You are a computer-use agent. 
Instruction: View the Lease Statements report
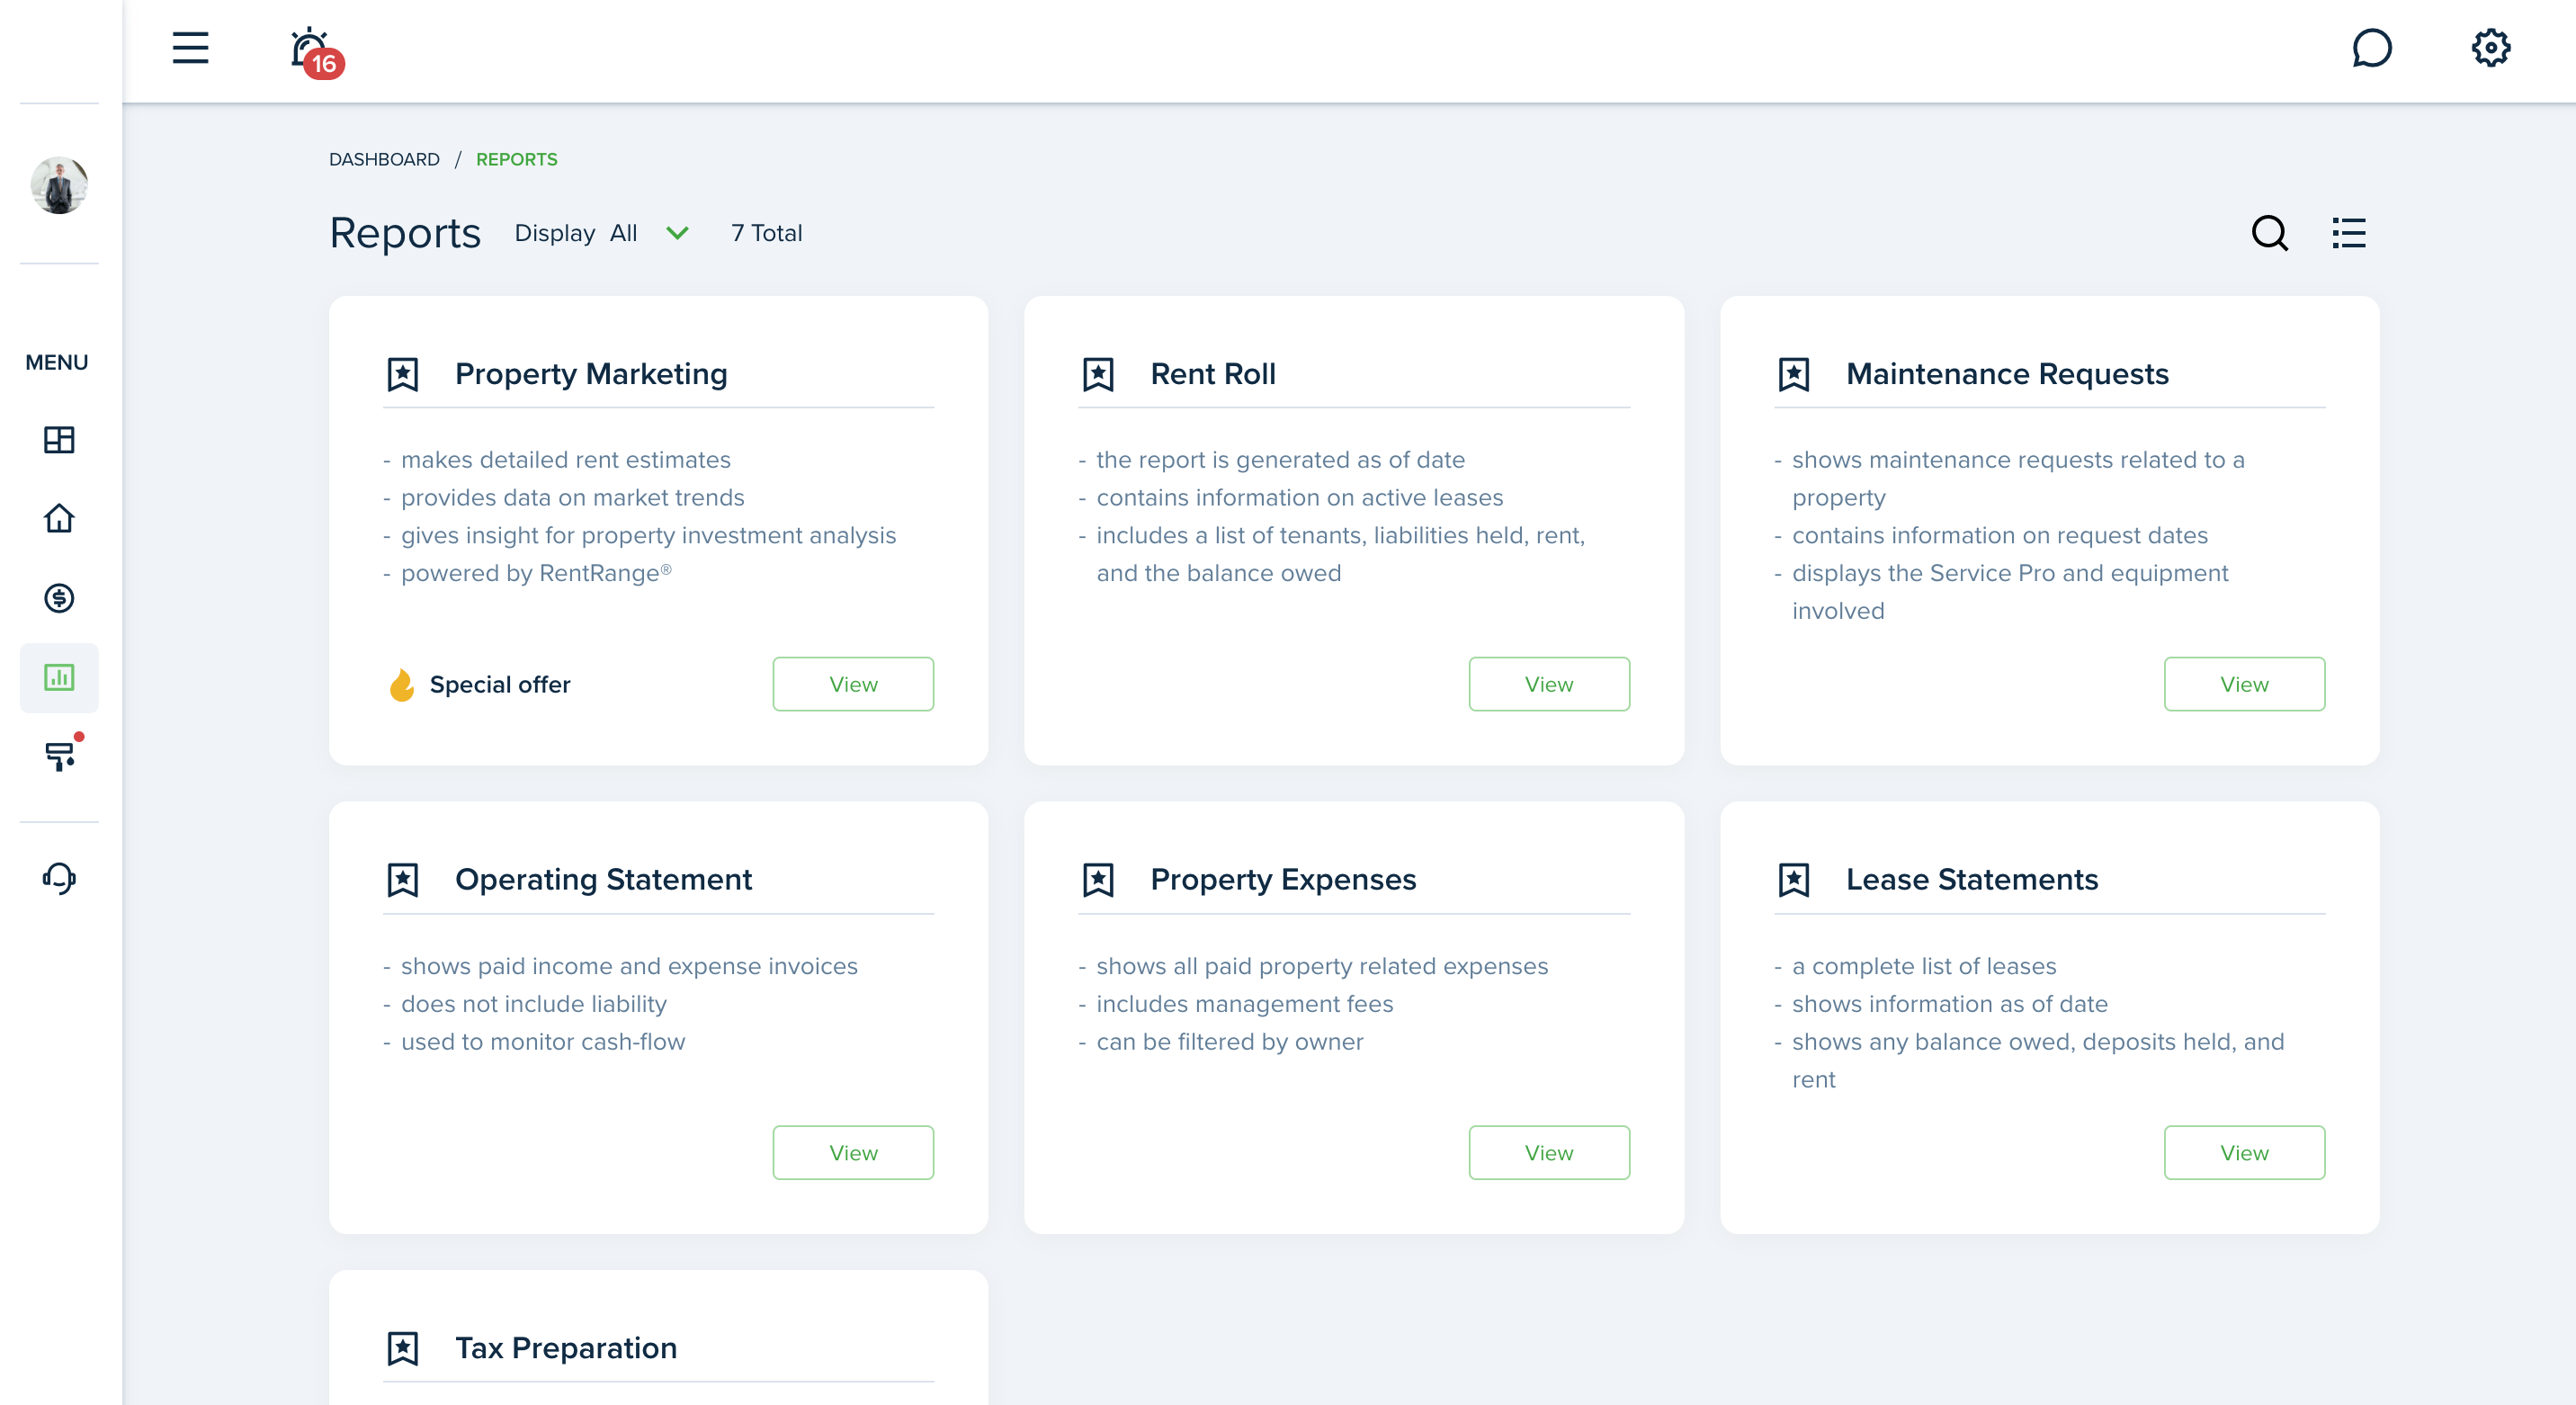2244,1152
